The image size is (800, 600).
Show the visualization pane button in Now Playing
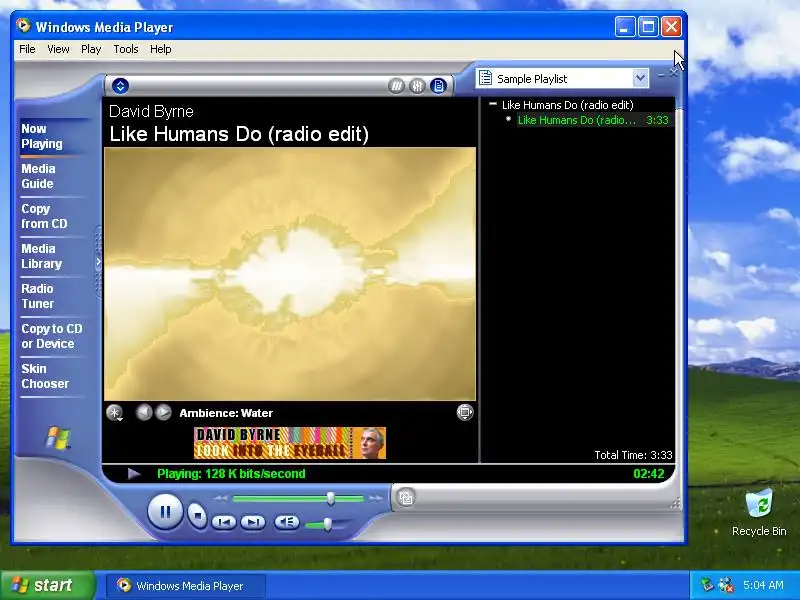(396, 86)
